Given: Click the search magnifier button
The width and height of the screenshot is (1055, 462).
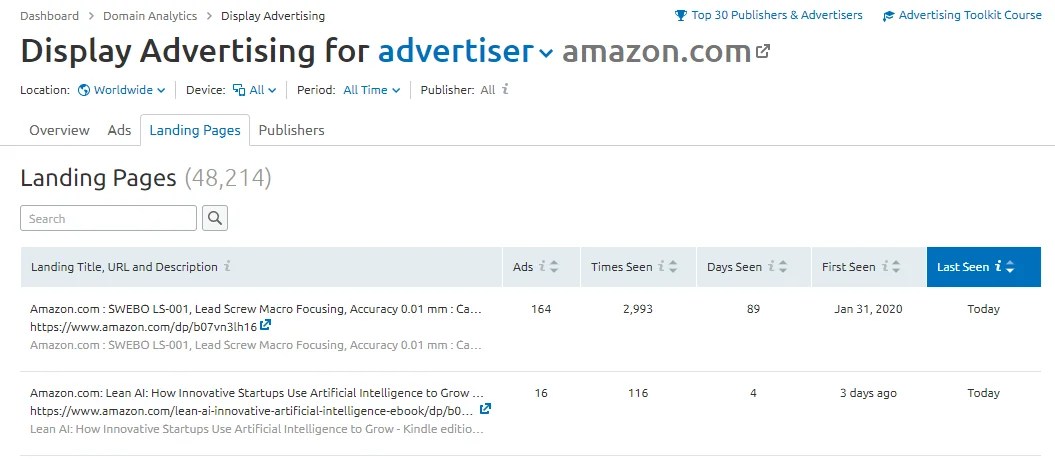Looking at the screenshot, I should (x=215, y=218).
